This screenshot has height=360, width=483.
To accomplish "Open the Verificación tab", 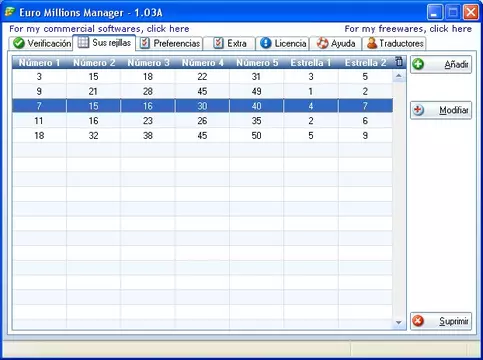I will pyautogui.click(x=41, y=43).
